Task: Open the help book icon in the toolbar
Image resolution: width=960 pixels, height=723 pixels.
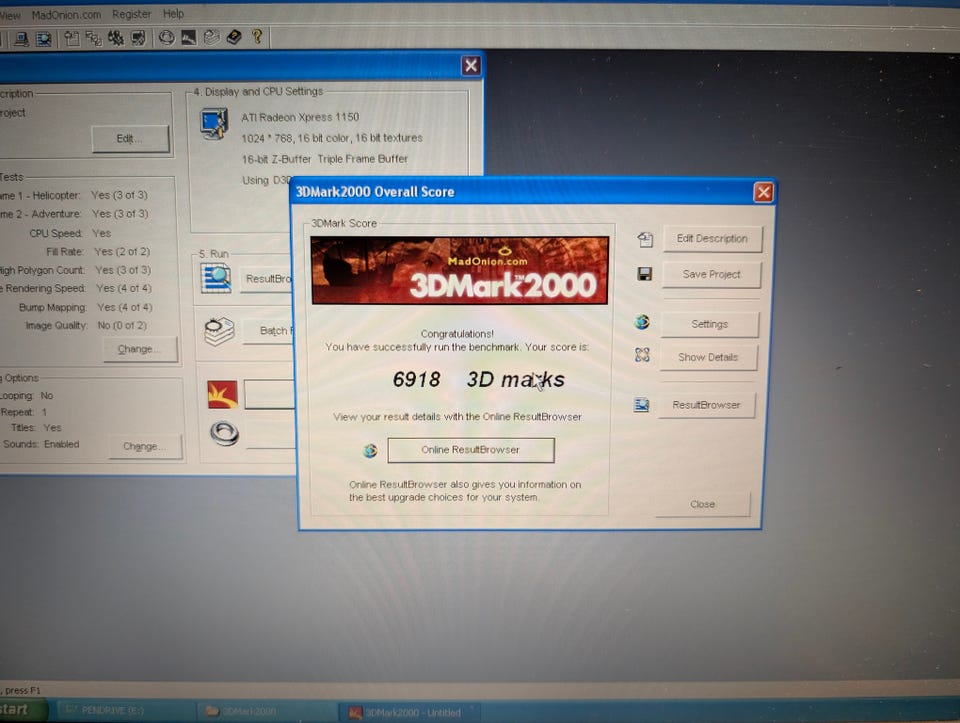Action: pyautogui.click(x=234, y=37)
